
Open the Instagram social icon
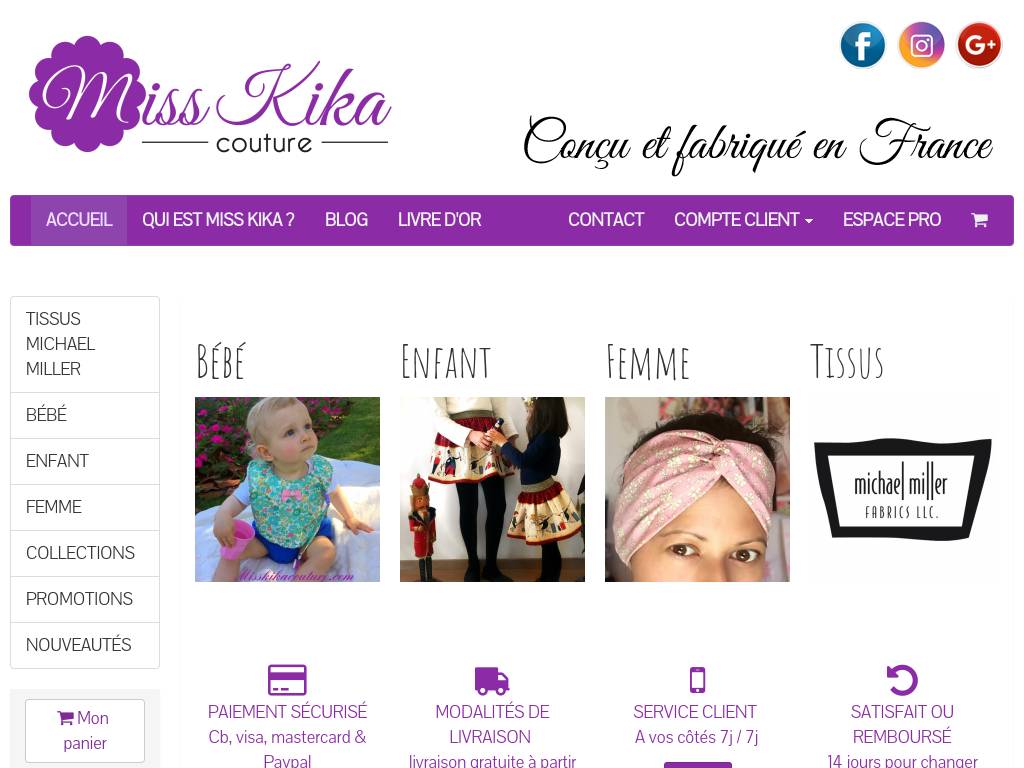point(921,45)
